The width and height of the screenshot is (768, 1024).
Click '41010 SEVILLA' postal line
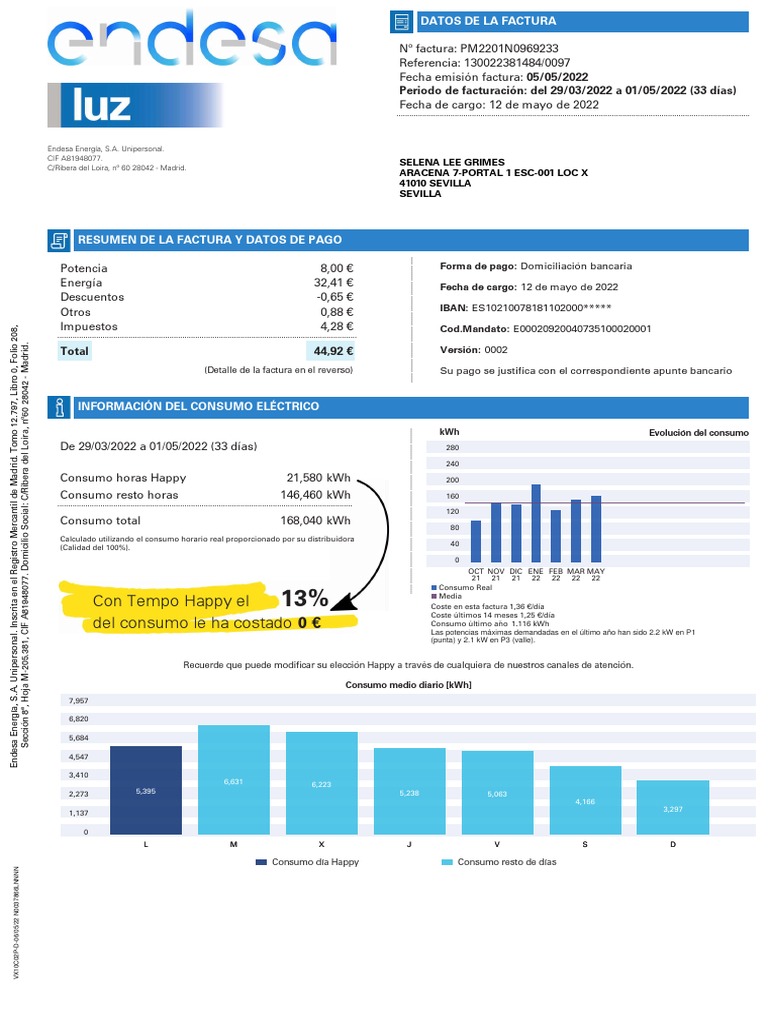coord(435,184)
